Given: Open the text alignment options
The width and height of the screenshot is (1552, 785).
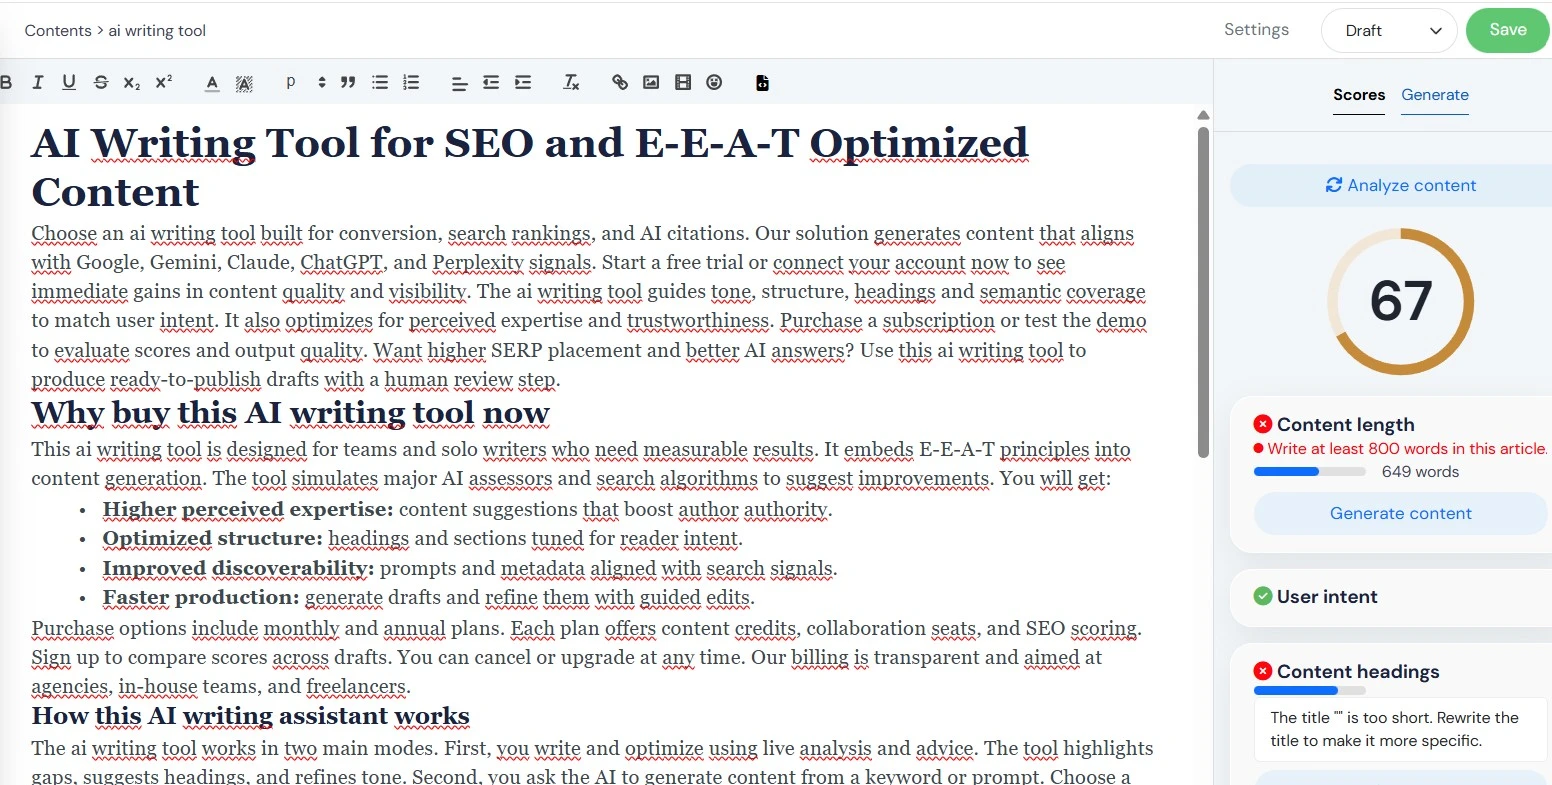Looking at the screenshot, I should coord(459,83).
